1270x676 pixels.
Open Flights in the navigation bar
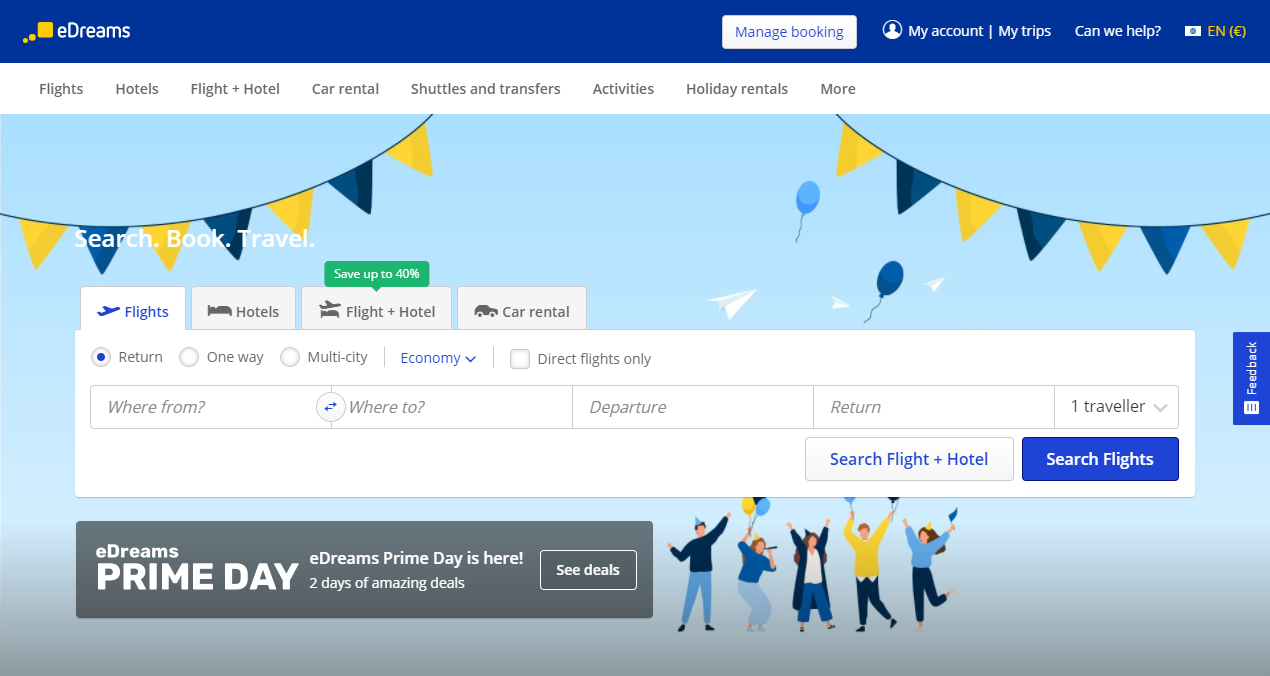pyautogui.click(x=61, y=88)
